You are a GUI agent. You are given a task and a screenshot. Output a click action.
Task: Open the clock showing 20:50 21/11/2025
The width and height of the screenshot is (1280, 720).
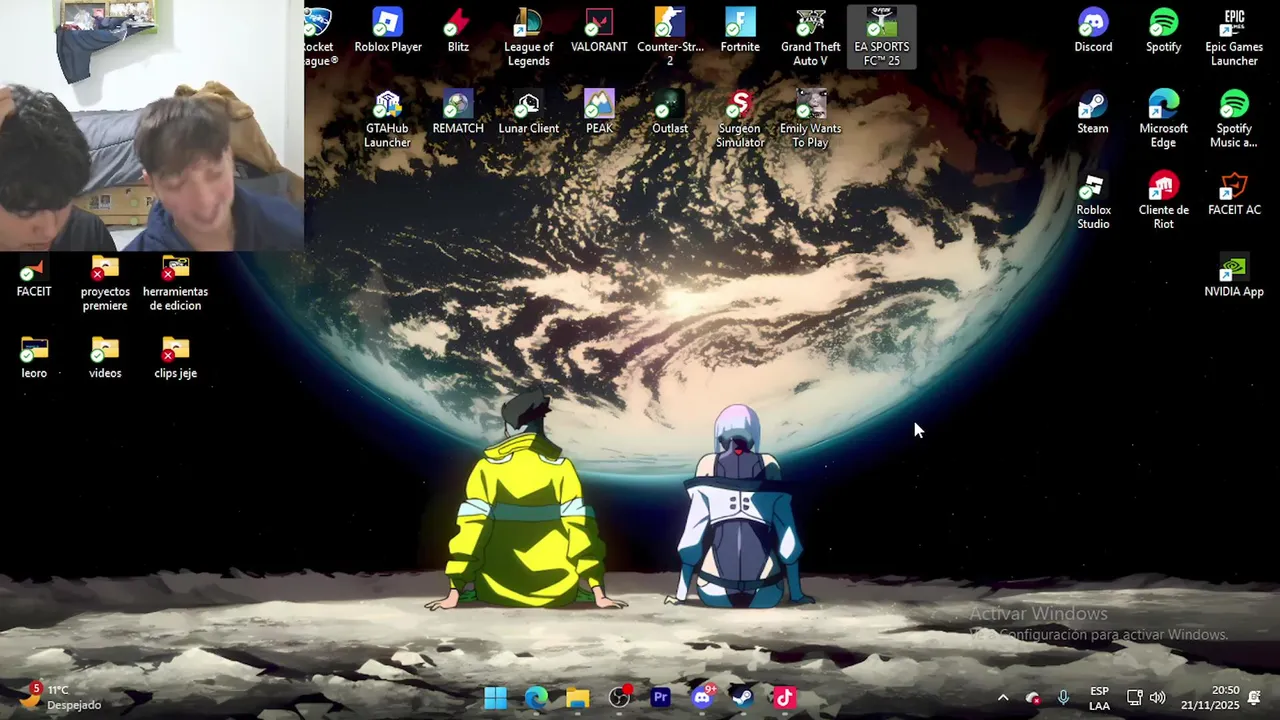click(1209, 697)
